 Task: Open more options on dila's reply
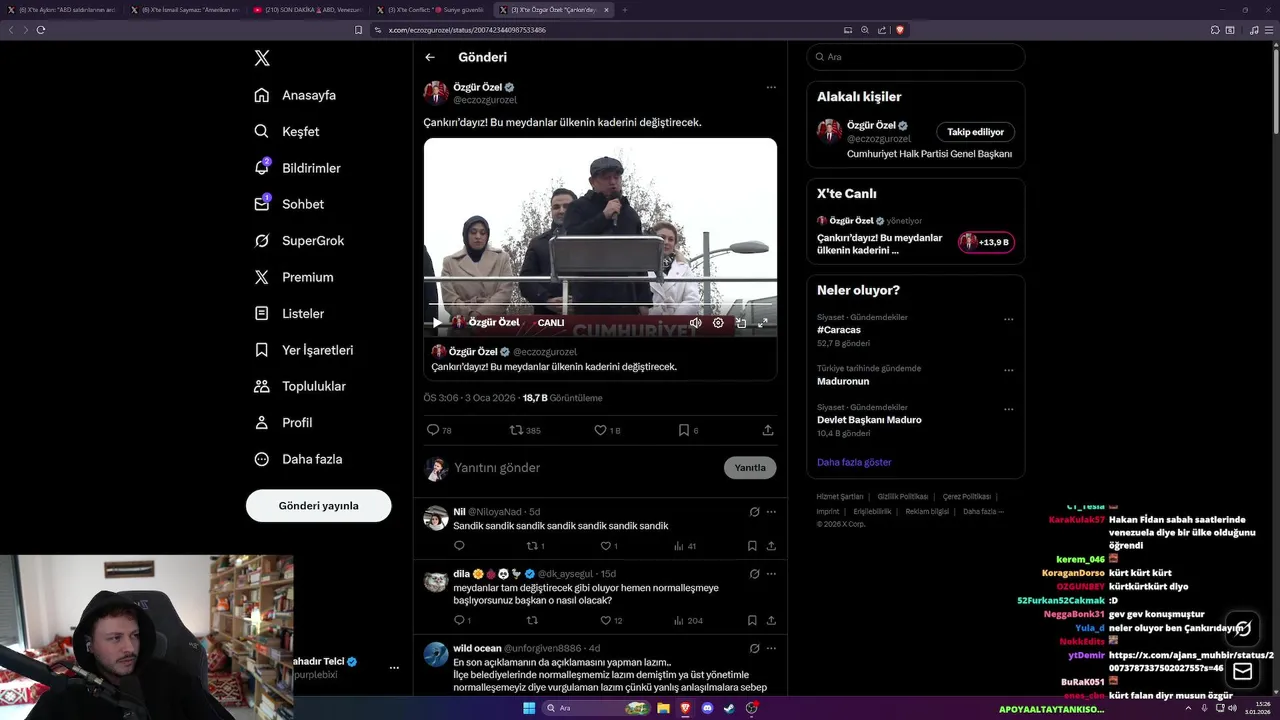771,574
